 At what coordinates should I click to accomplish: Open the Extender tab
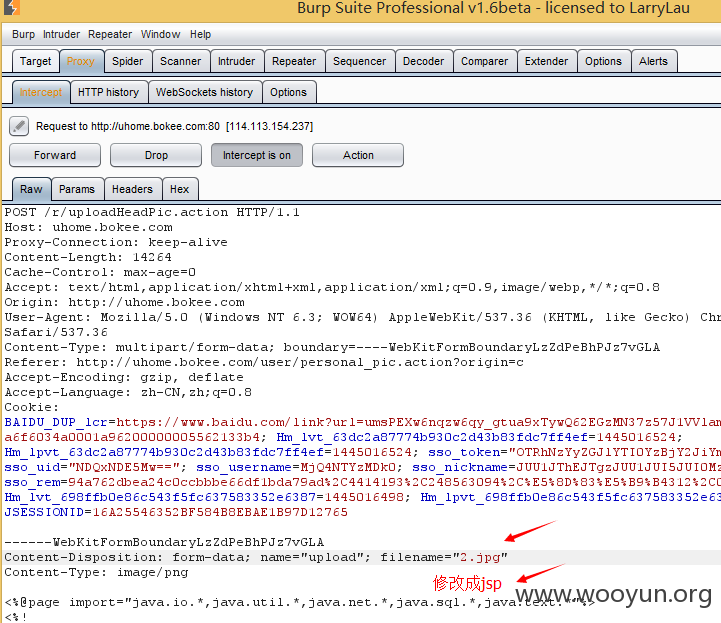coord(546,61)
